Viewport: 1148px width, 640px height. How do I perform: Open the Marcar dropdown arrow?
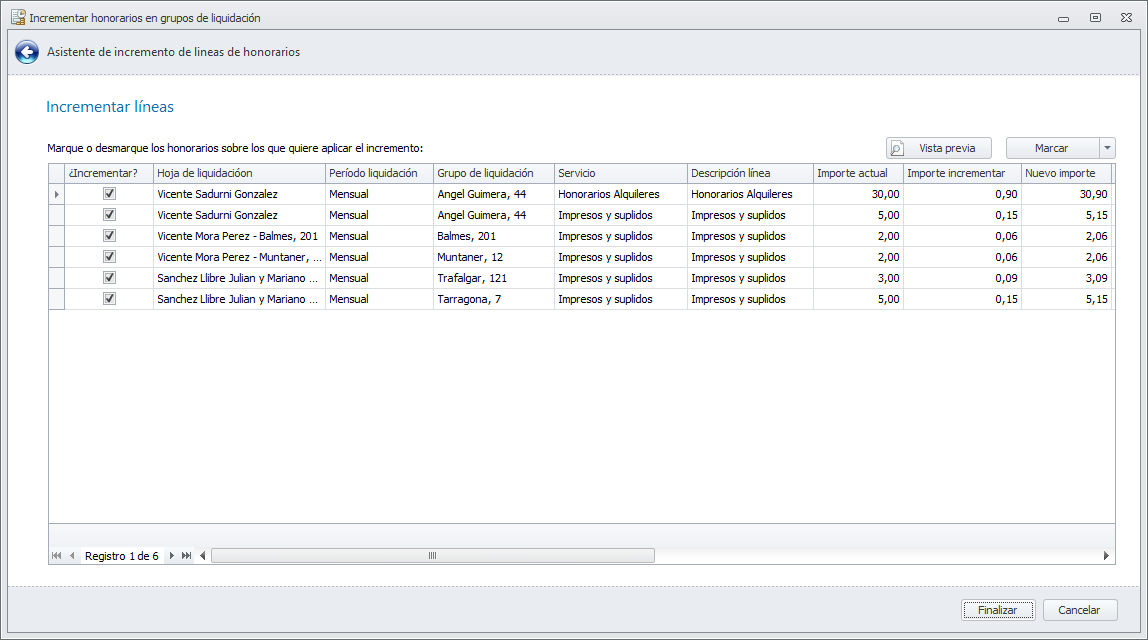point(1107,148)
